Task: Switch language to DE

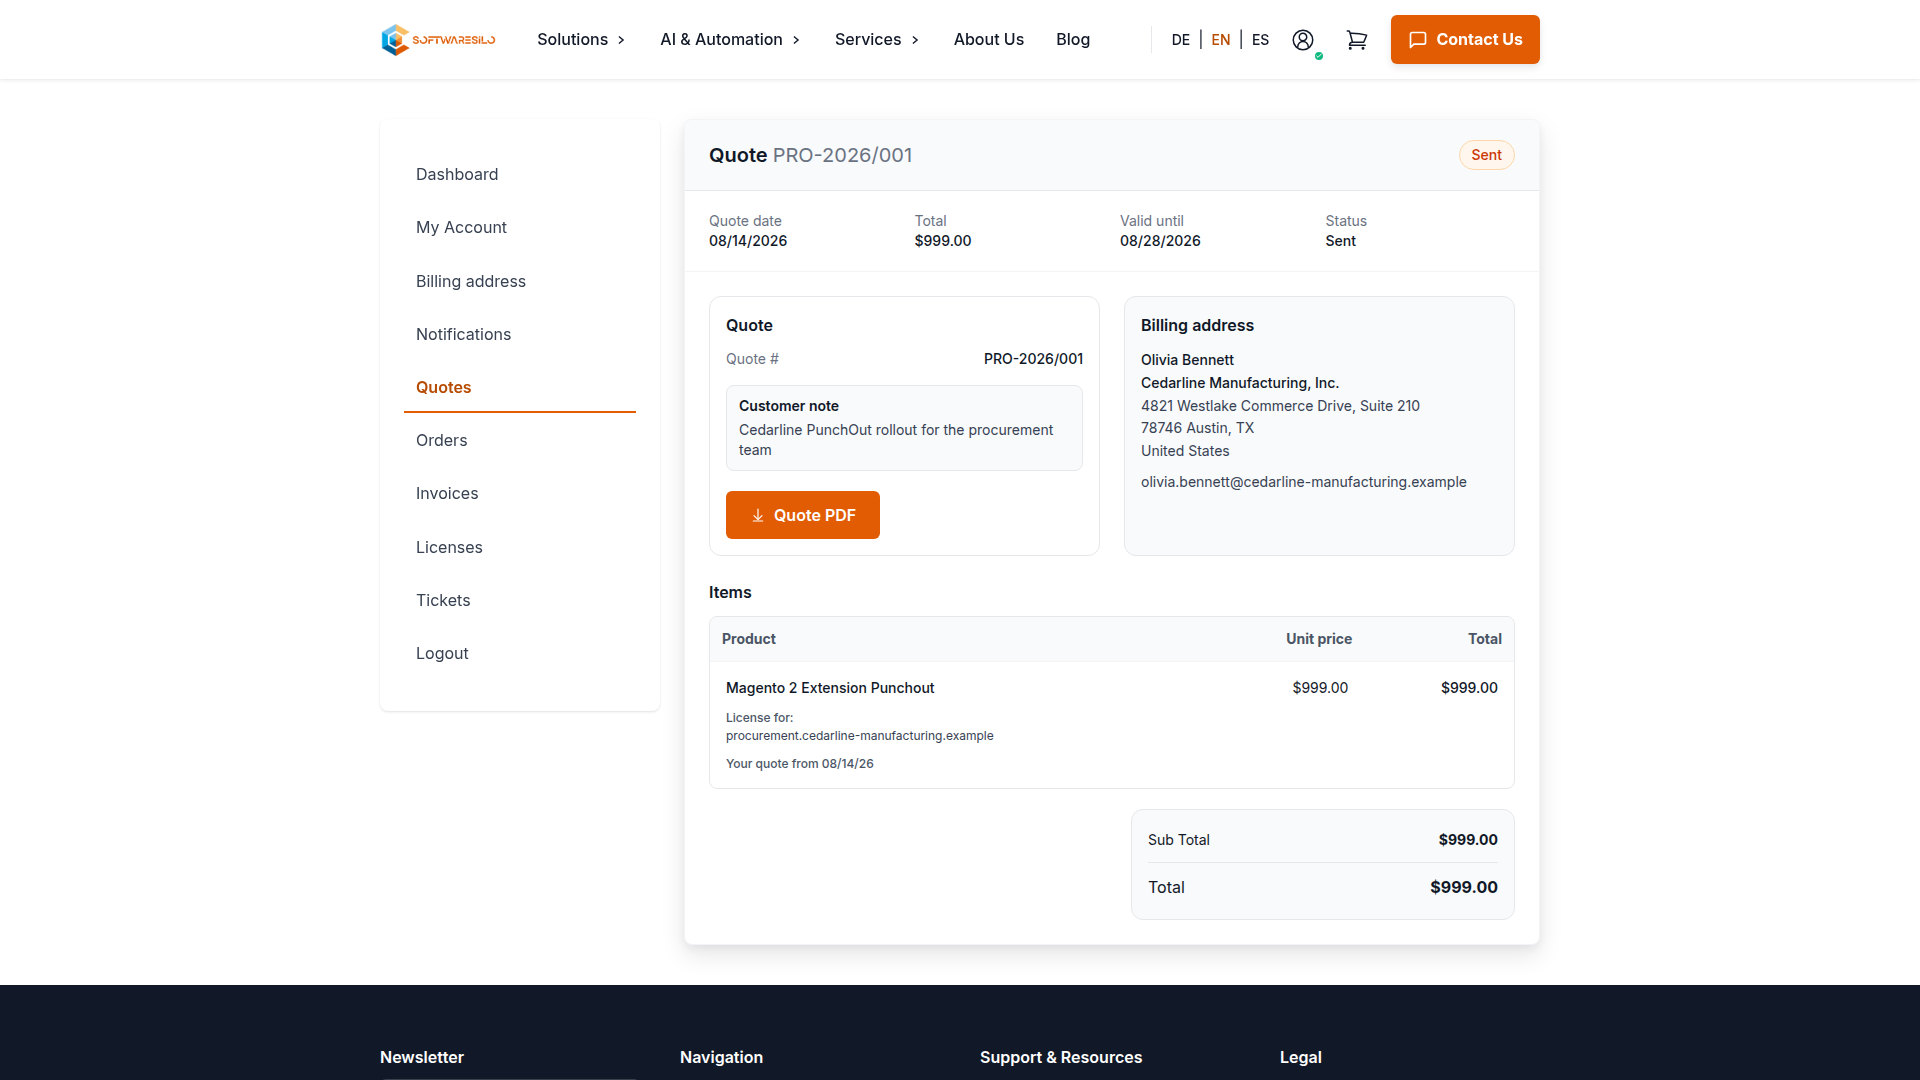Action: (1181, 40)
